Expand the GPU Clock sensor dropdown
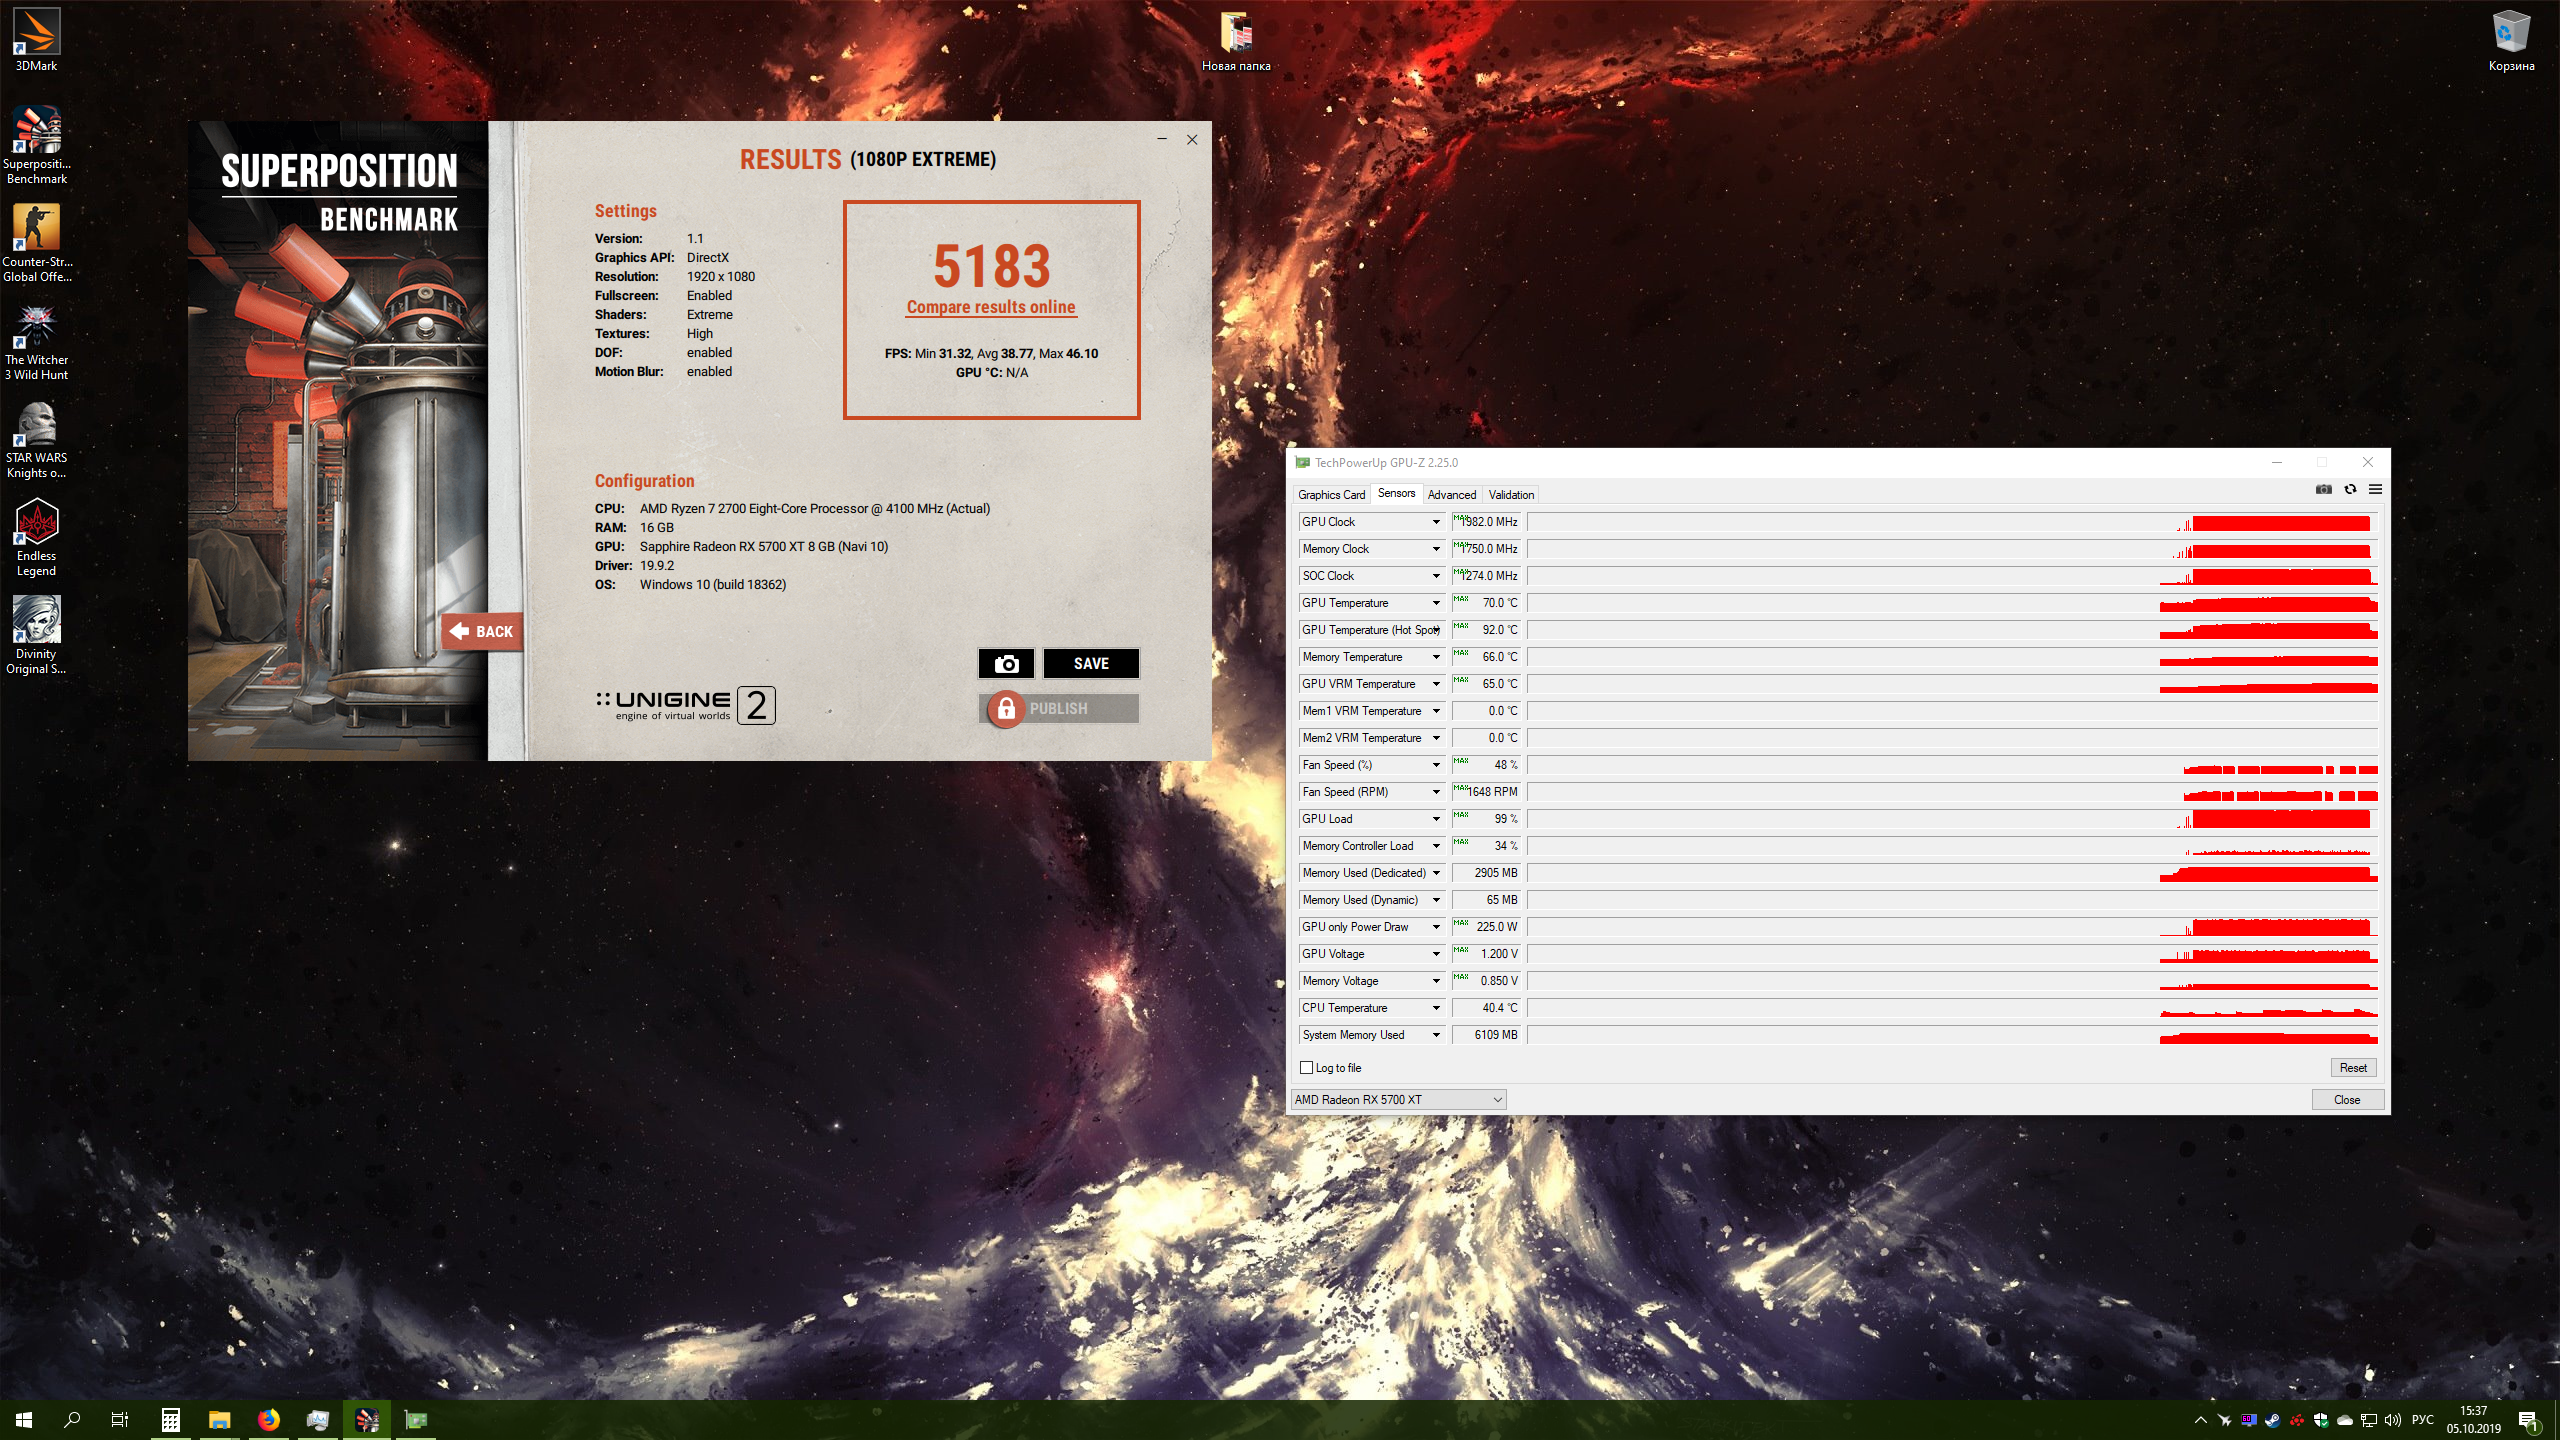Image resolution: width=2560 pixels, height=1440 pixels. click(x=1436, y=522)
